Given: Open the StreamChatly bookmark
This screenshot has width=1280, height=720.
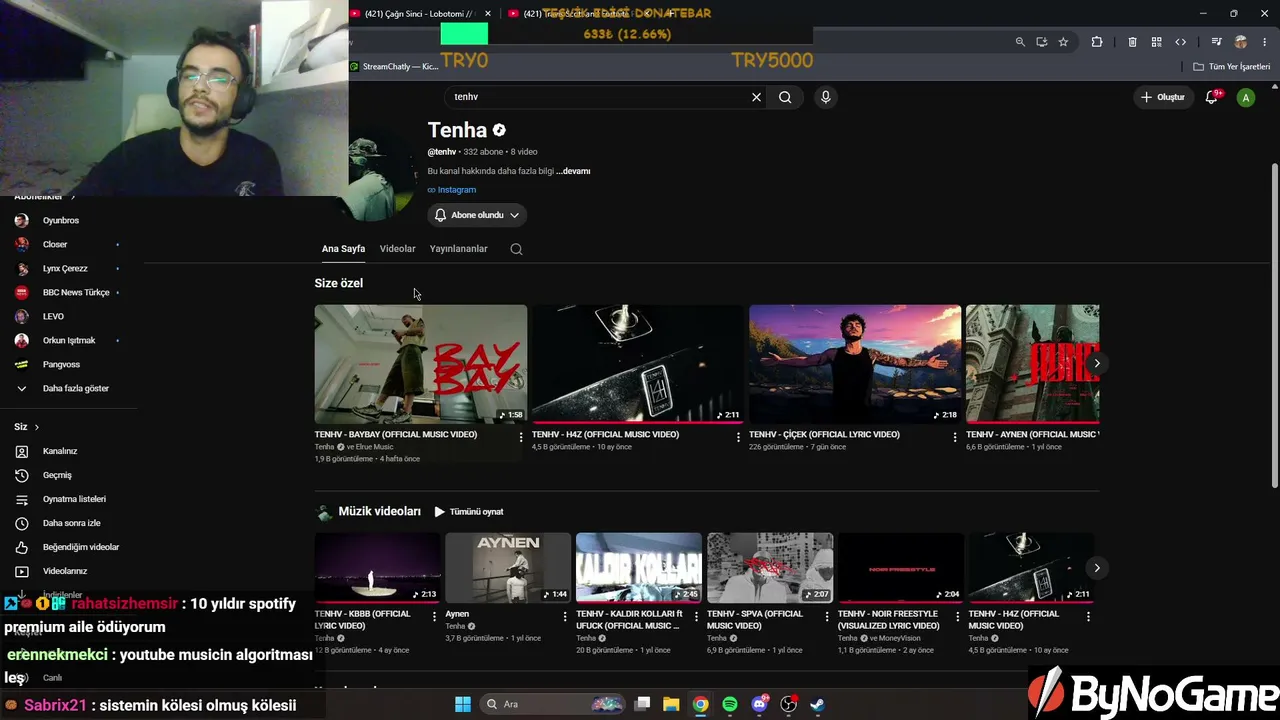Looking at the screenshot, I should [394, 67].
